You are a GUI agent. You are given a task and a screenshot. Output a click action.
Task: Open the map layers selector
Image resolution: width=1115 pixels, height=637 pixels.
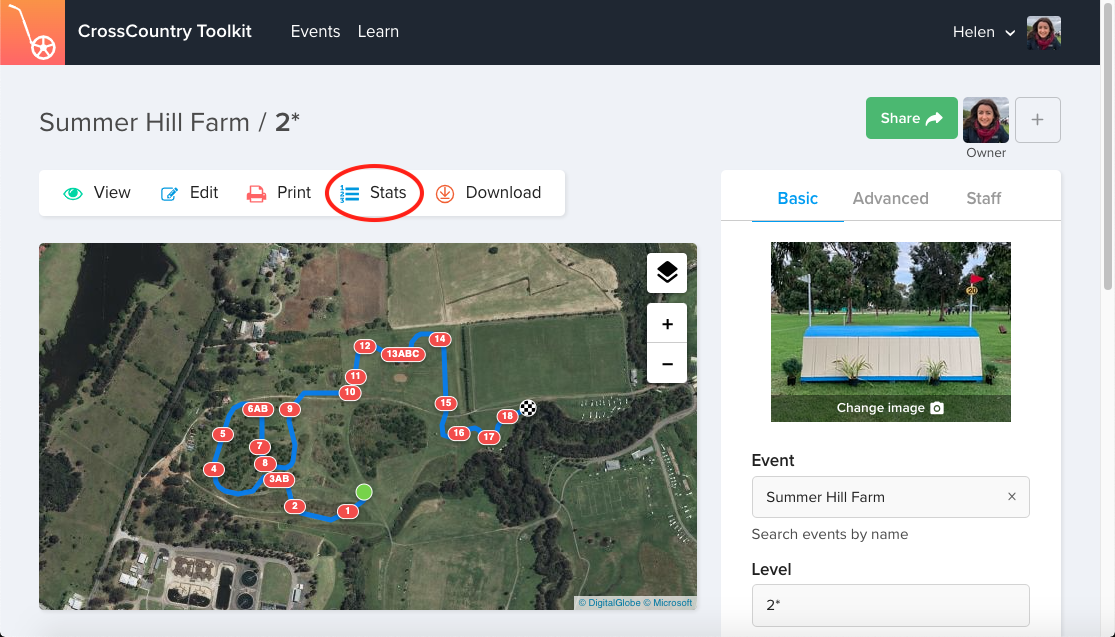pos(667,272)
